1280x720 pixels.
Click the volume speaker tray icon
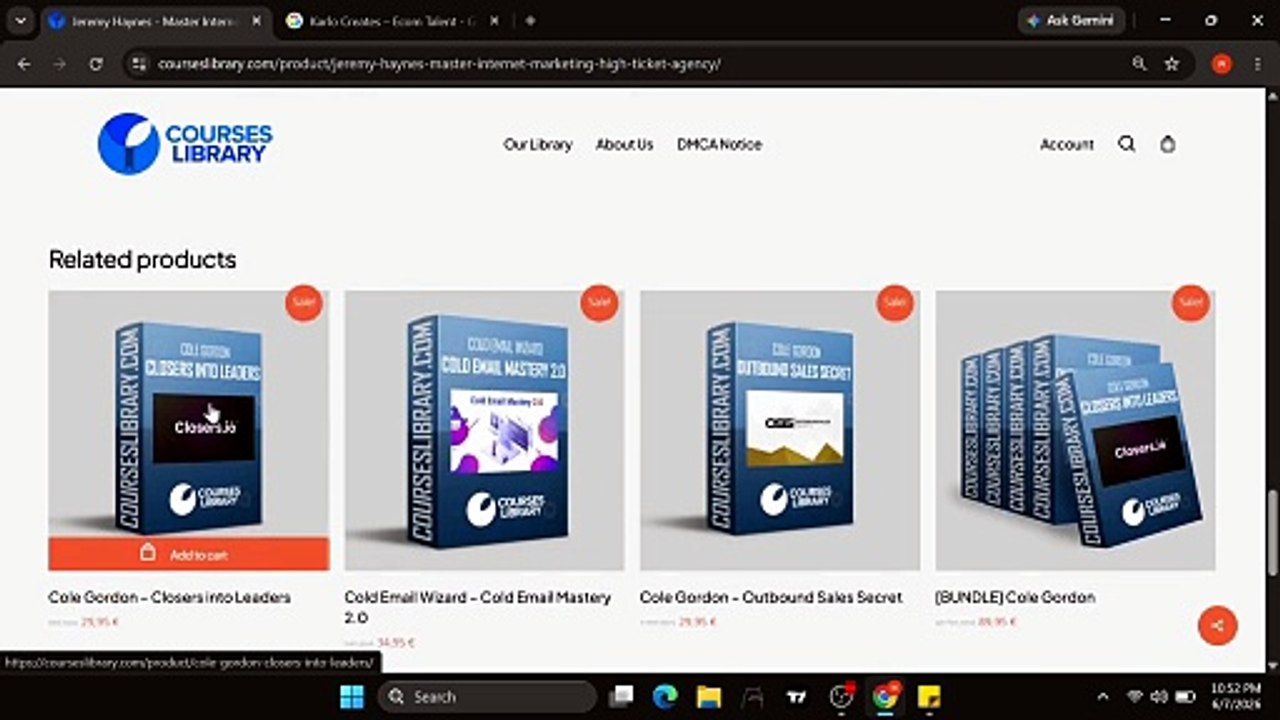(x=1159, y=696)
